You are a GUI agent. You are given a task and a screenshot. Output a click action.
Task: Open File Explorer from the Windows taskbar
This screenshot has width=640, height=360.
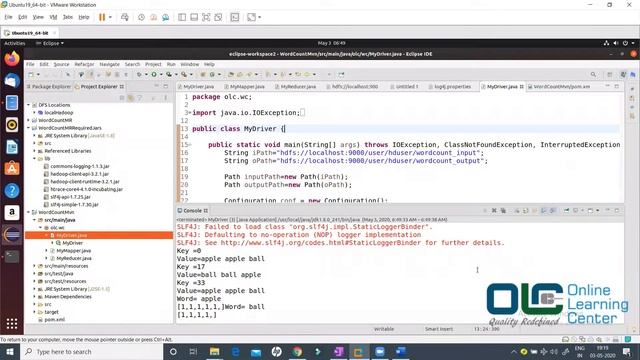click(214, 352)
